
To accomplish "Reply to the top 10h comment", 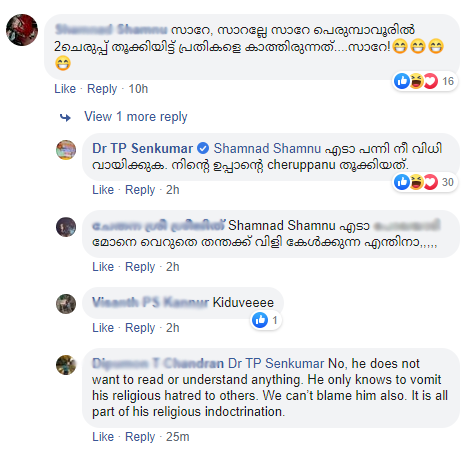I will [102, 89].
